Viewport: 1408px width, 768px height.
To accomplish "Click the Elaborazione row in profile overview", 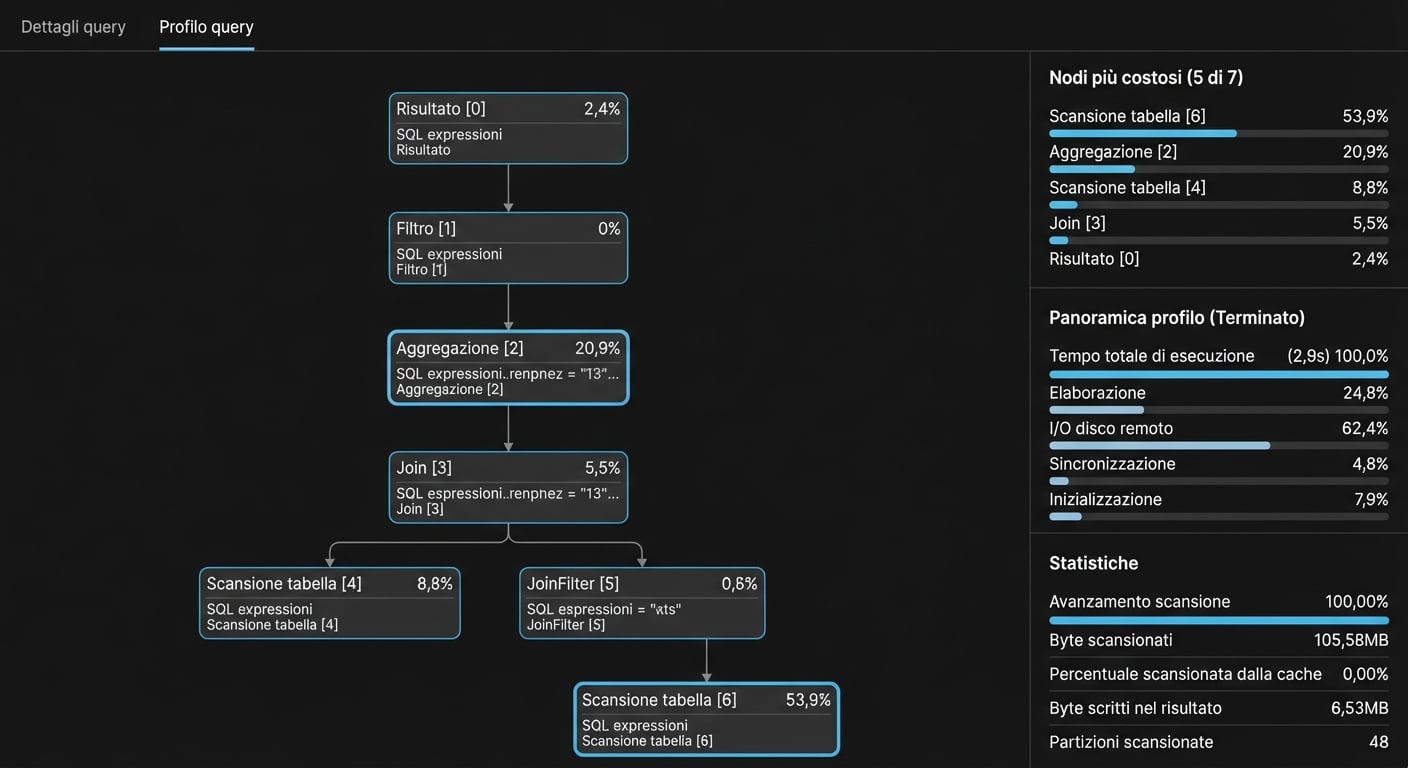I will (x=1218, y=393).
